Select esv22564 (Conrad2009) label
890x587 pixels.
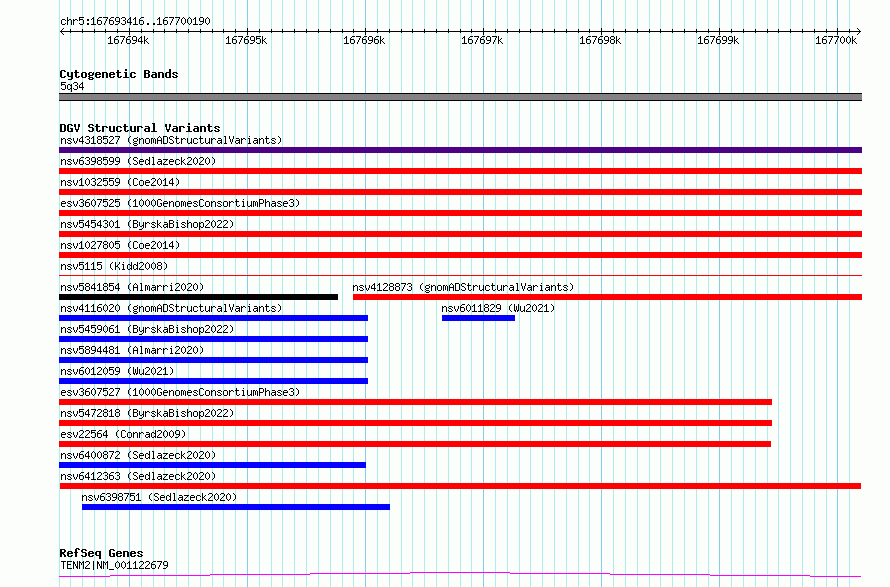click(x=123, y=434)
